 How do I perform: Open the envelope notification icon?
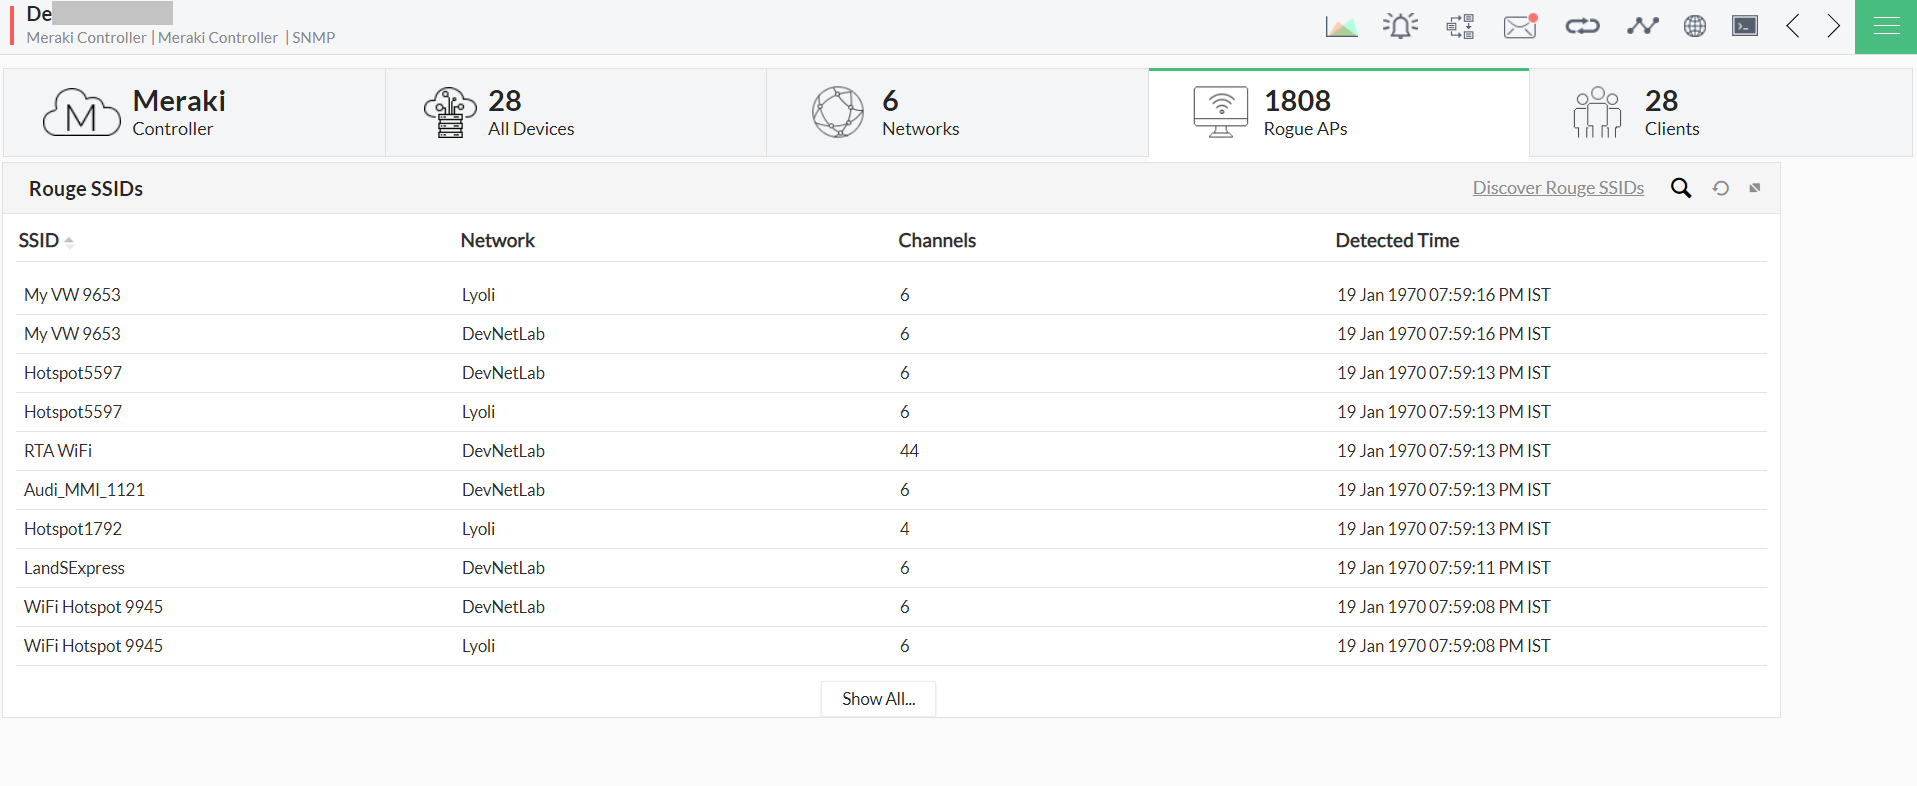pos(1520,26)
